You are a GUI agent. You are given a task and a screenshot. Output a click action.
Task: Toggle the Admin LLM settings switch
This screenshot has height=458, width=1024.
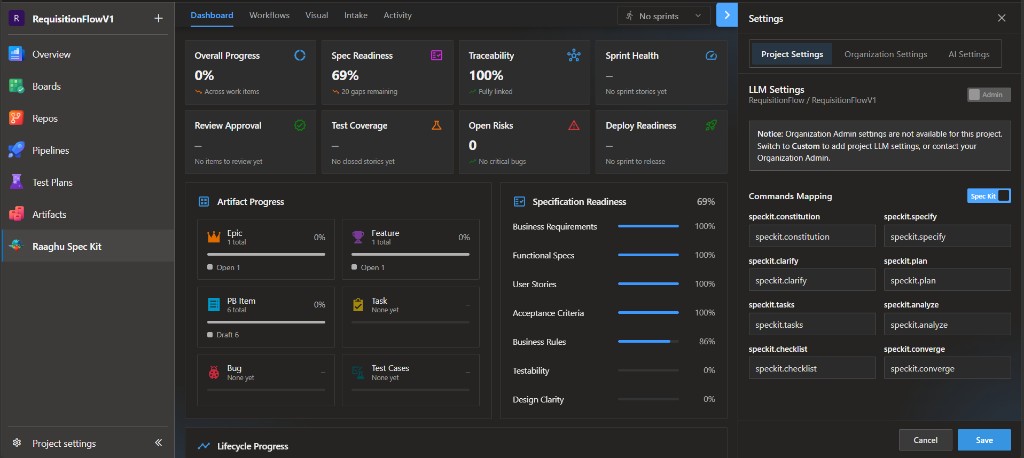point(989,95)
